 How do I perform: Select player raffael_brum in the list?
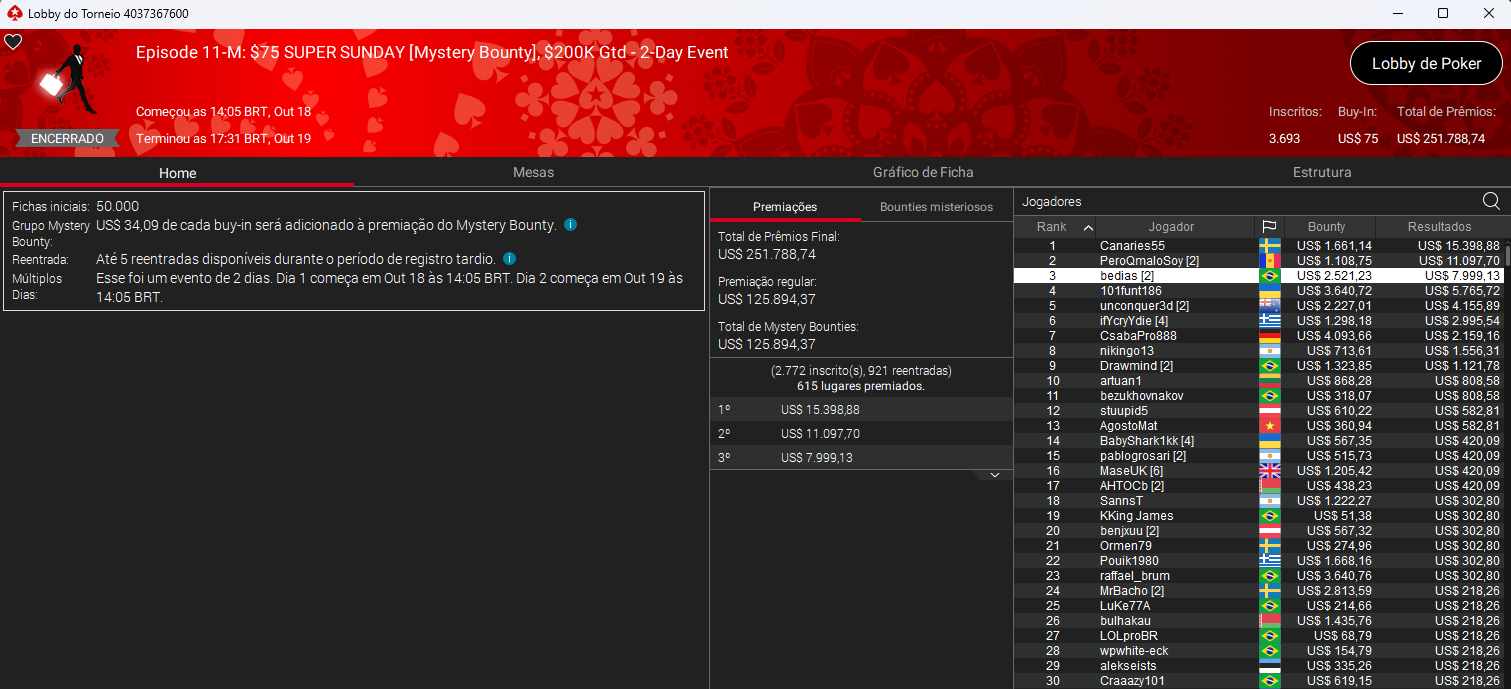(1260, 576)
